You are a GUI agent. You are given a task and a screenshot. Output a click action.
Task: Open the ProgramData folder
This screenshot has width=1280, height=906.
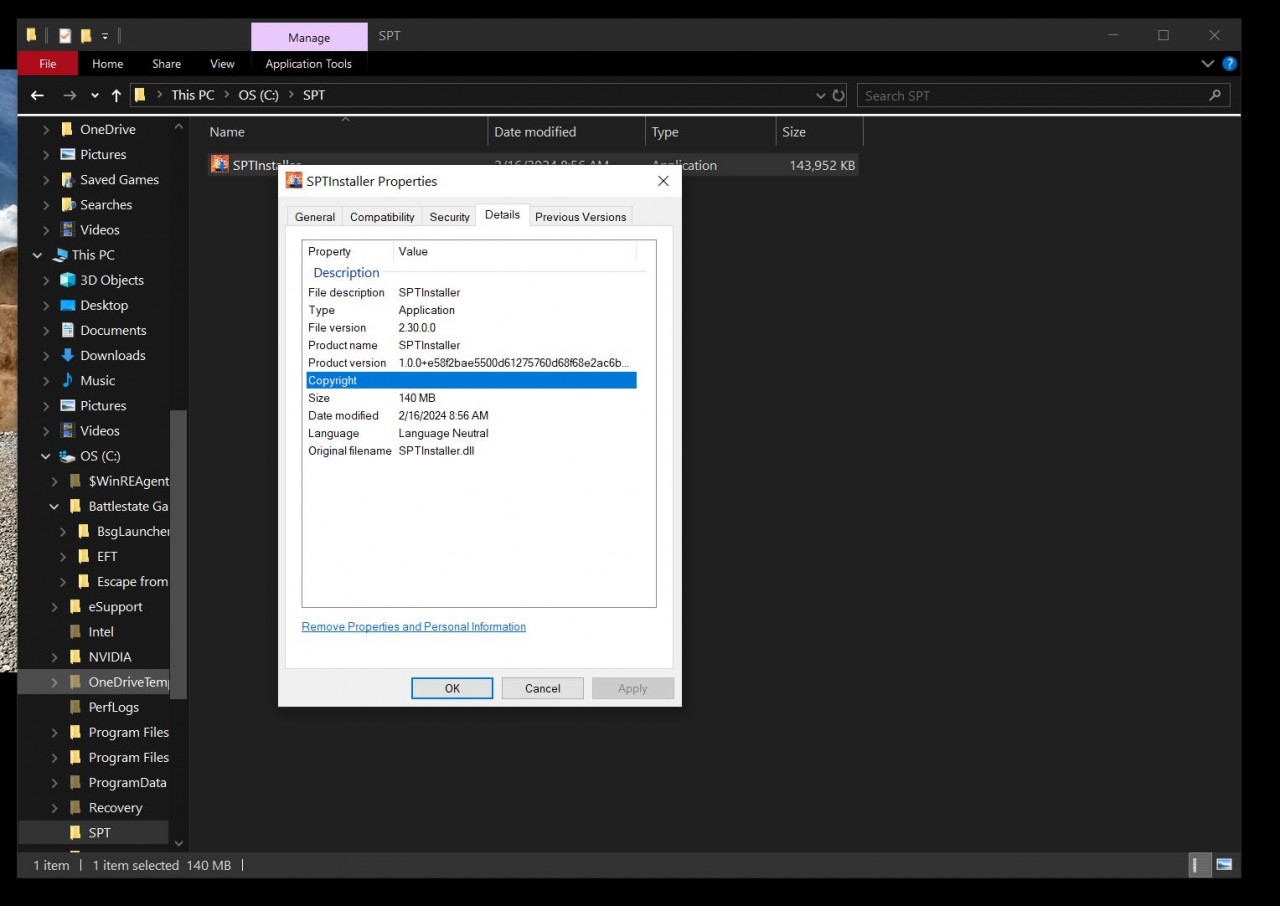point(127,782)
